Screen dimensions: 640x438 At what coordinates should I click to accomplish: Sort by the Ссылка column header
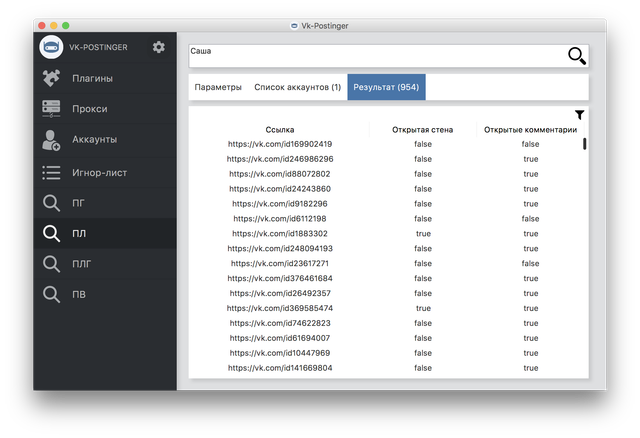(280, 130)
